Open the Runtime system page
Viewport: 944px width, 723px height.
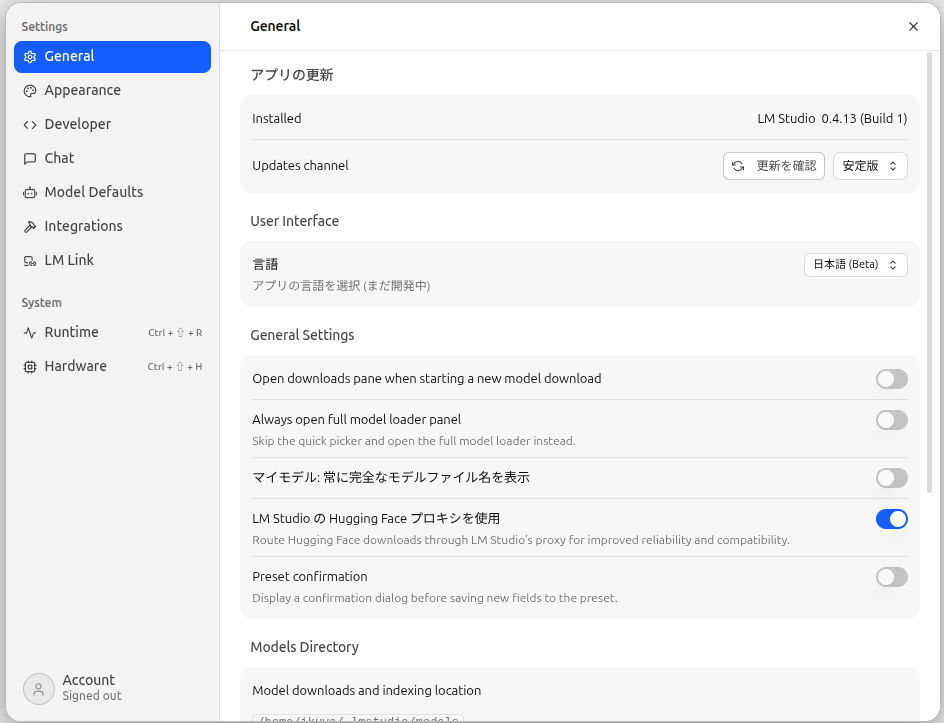point(112,332)
